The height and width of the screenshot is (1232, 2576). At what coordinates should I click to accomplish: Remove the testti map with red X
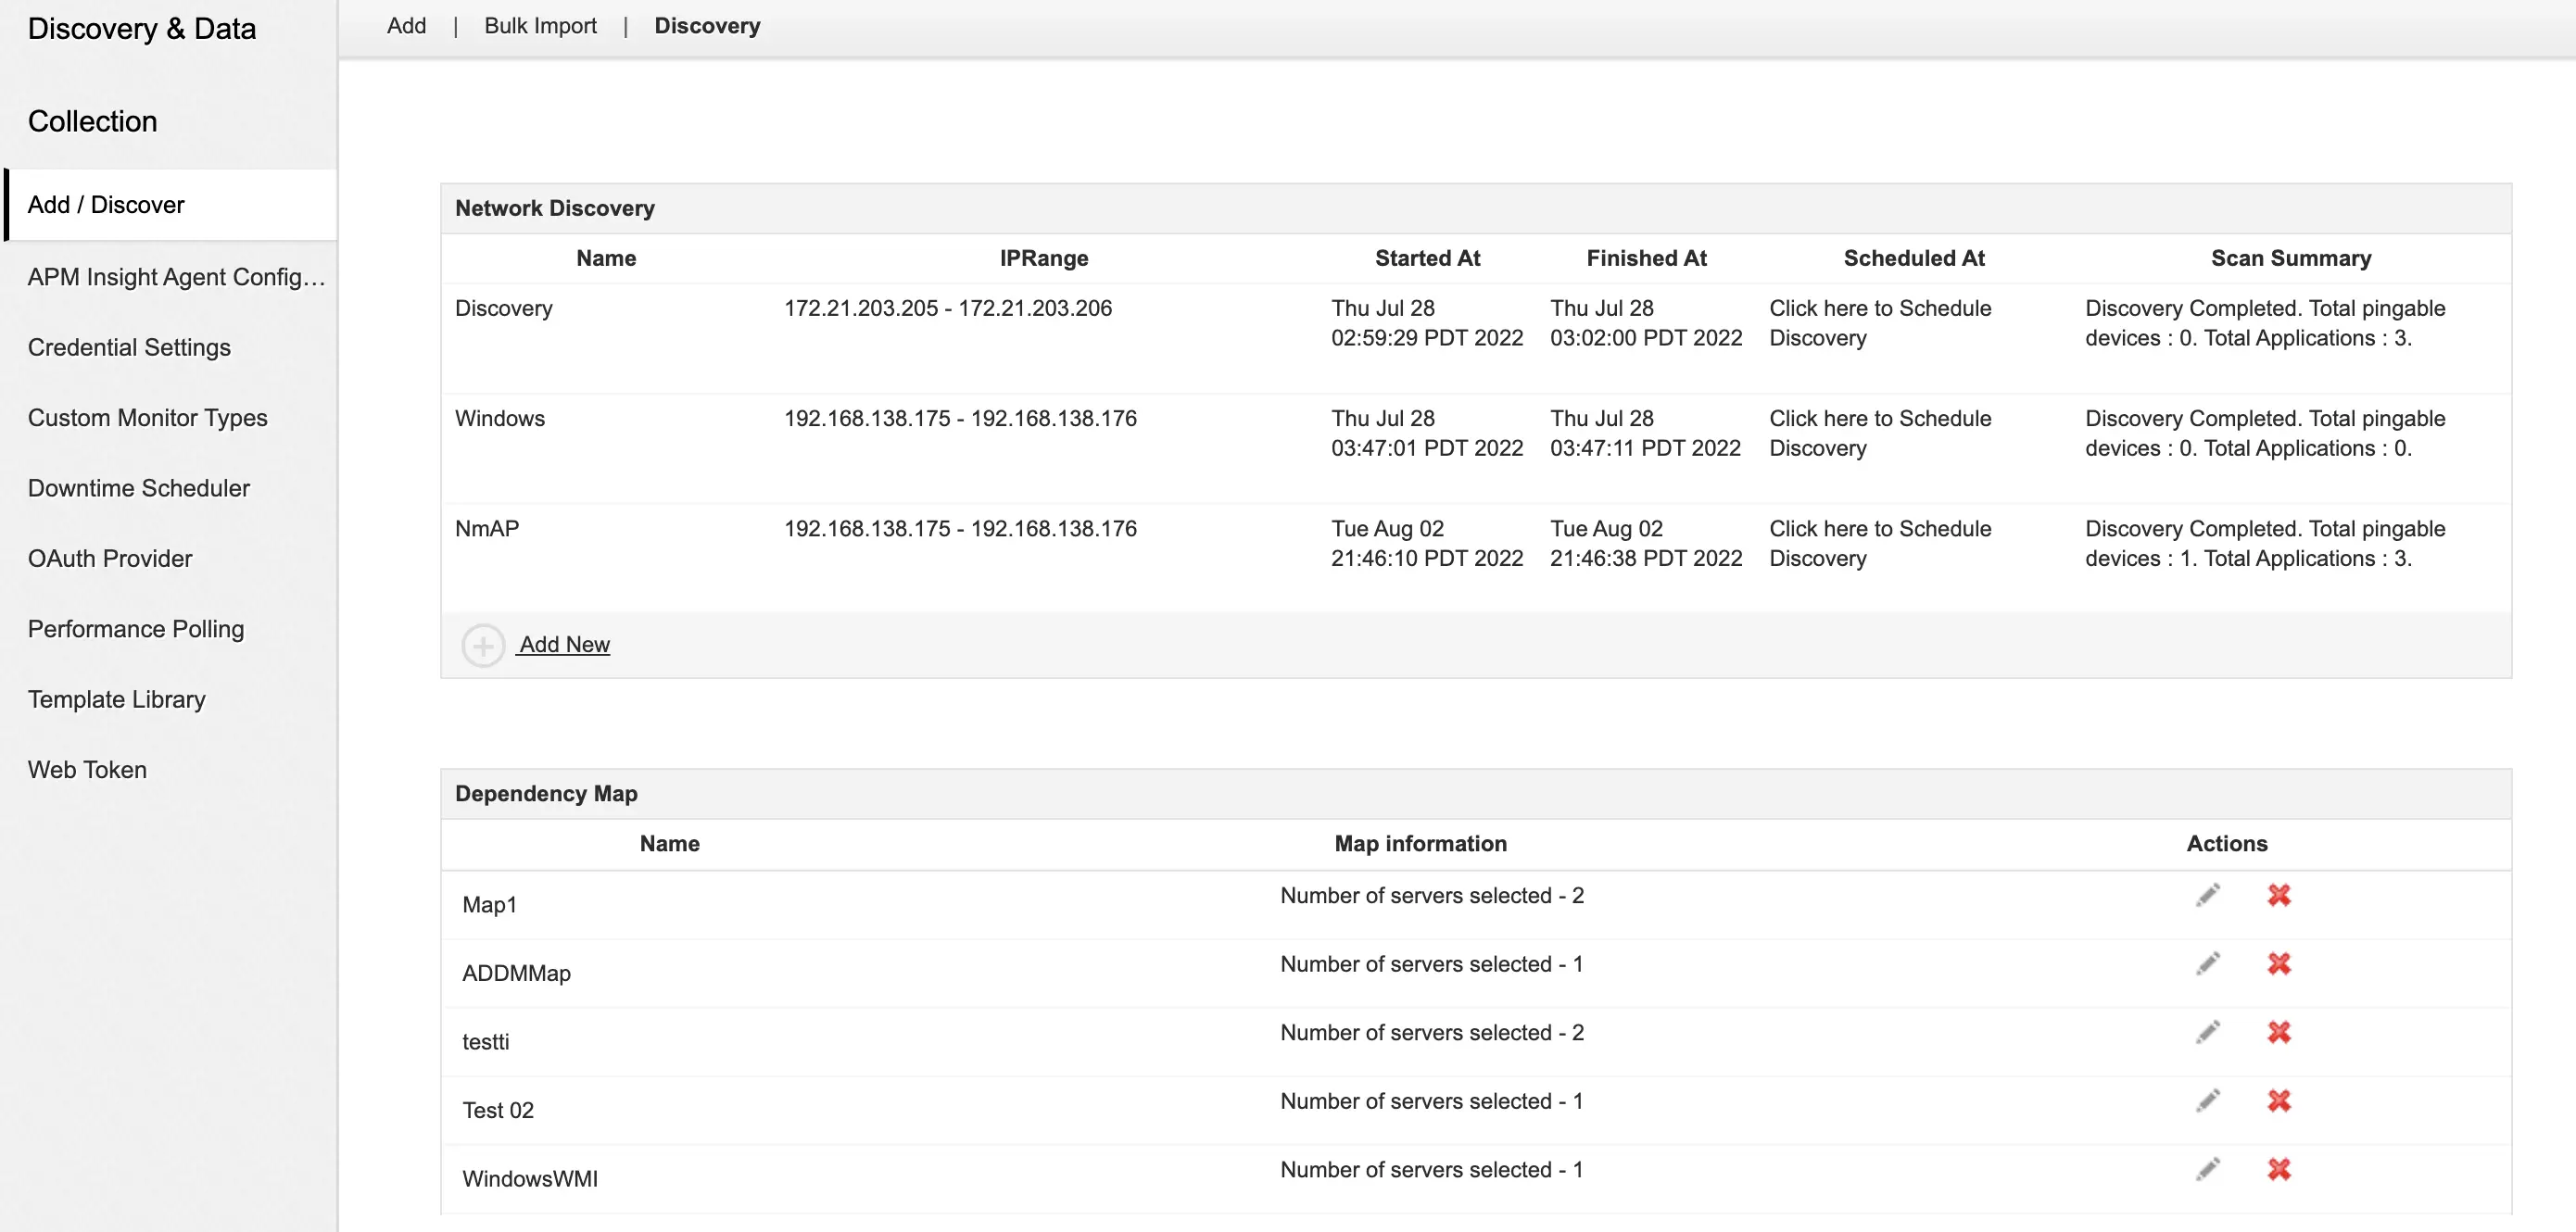pos(2279,1032)
